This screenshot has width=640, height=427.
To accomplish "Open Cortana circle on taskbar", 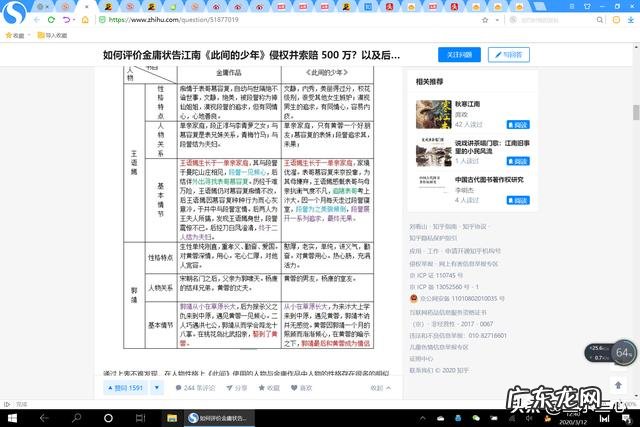I will tap(108, 418).
